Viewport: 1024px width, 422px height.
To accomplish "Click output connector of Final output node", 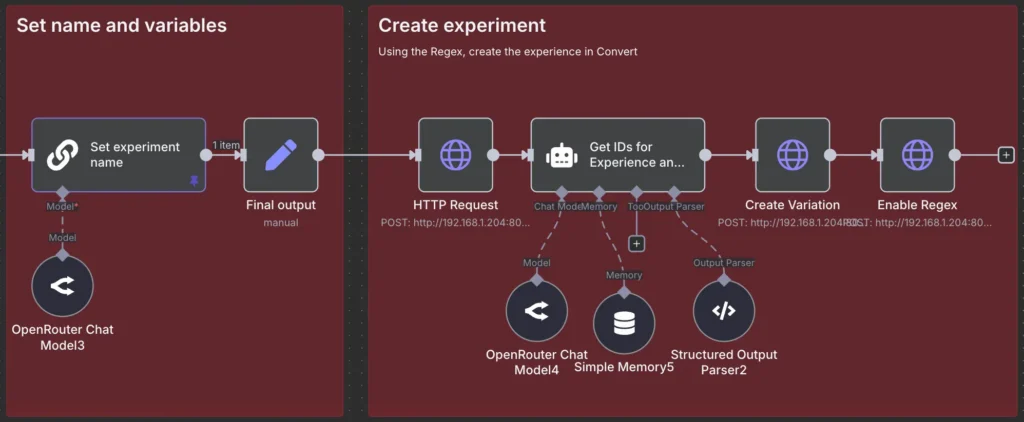I will click(x=318, y=155).
